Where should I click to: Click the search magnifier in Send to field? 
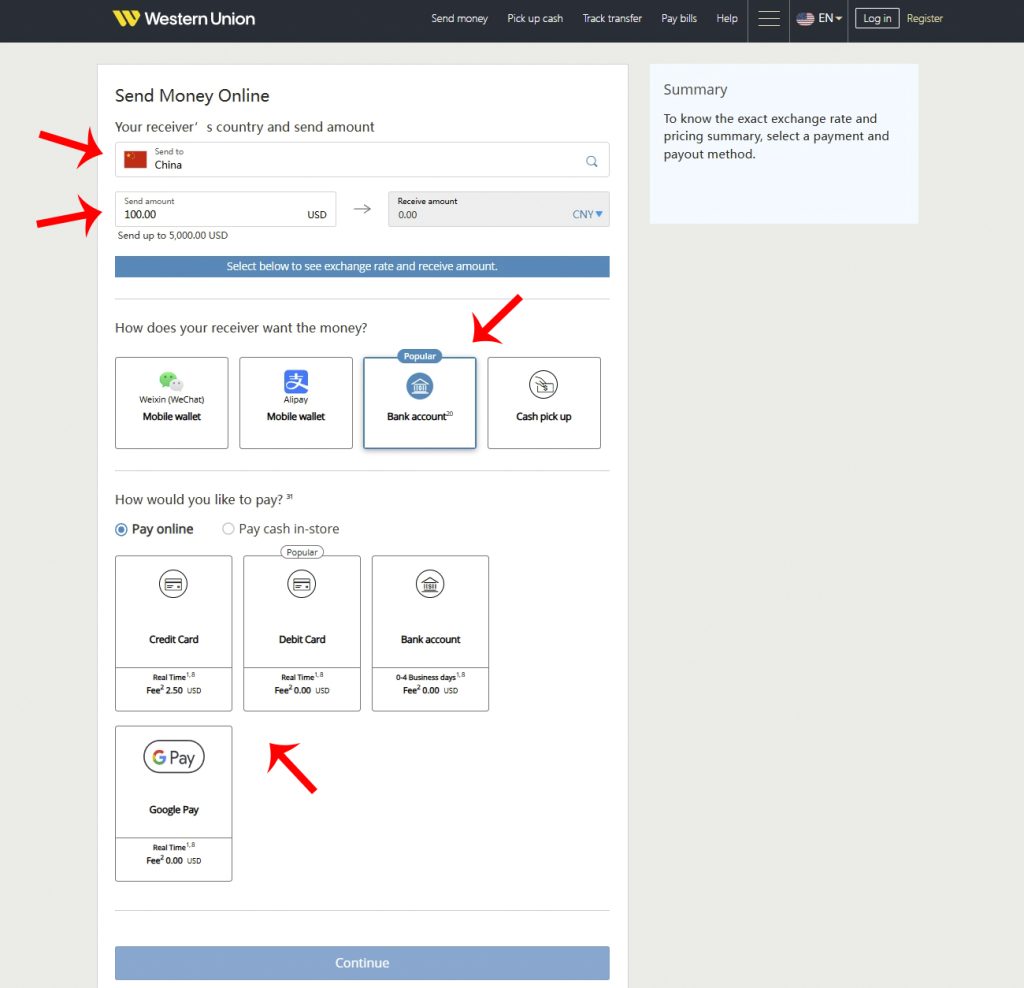(x=592, y=161)
